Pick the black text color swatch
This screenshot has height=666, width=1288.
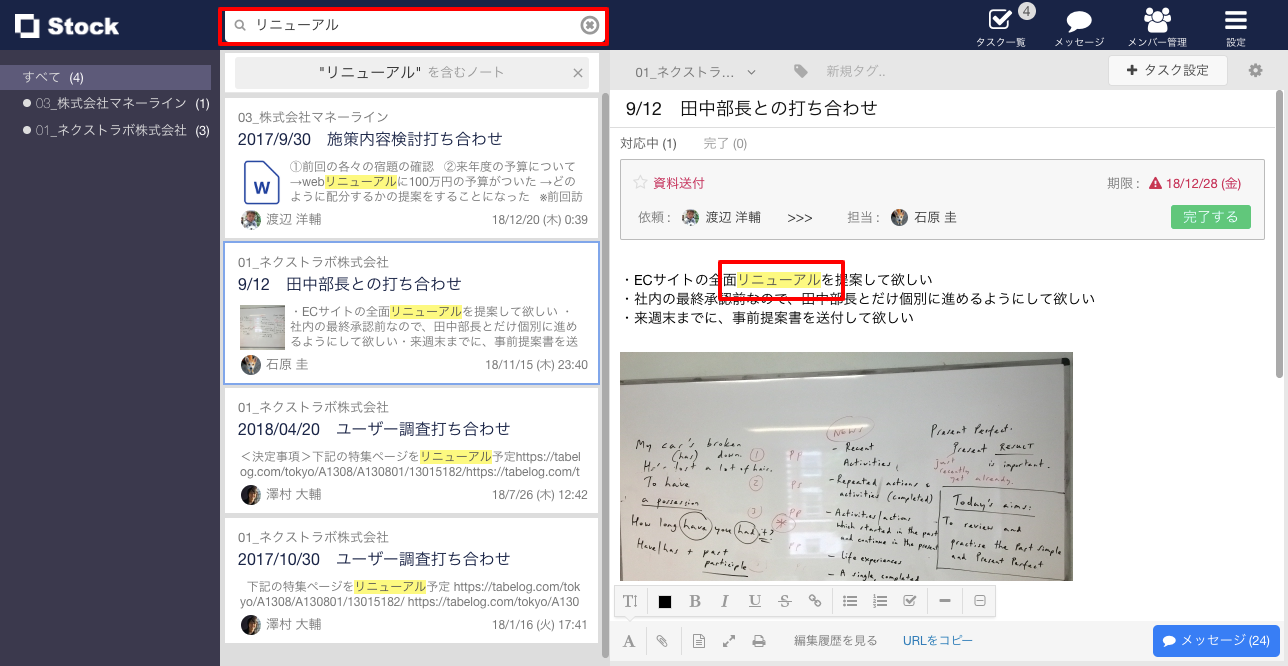pyautogui.click(x=665, y=600)
